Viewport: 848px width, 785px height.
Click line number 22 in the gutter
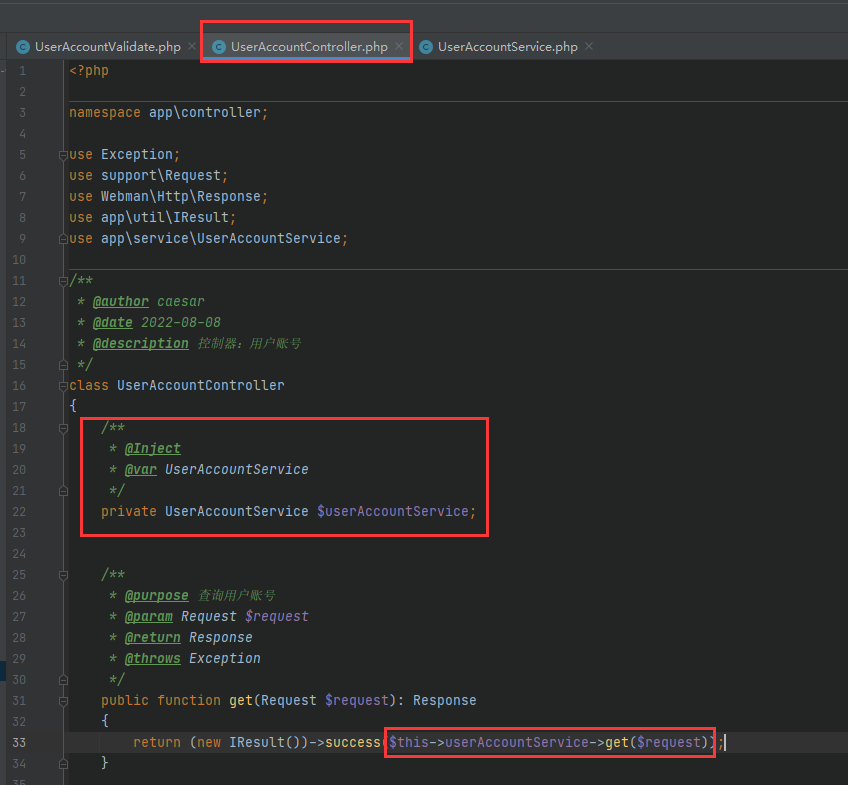pos(19,512)
